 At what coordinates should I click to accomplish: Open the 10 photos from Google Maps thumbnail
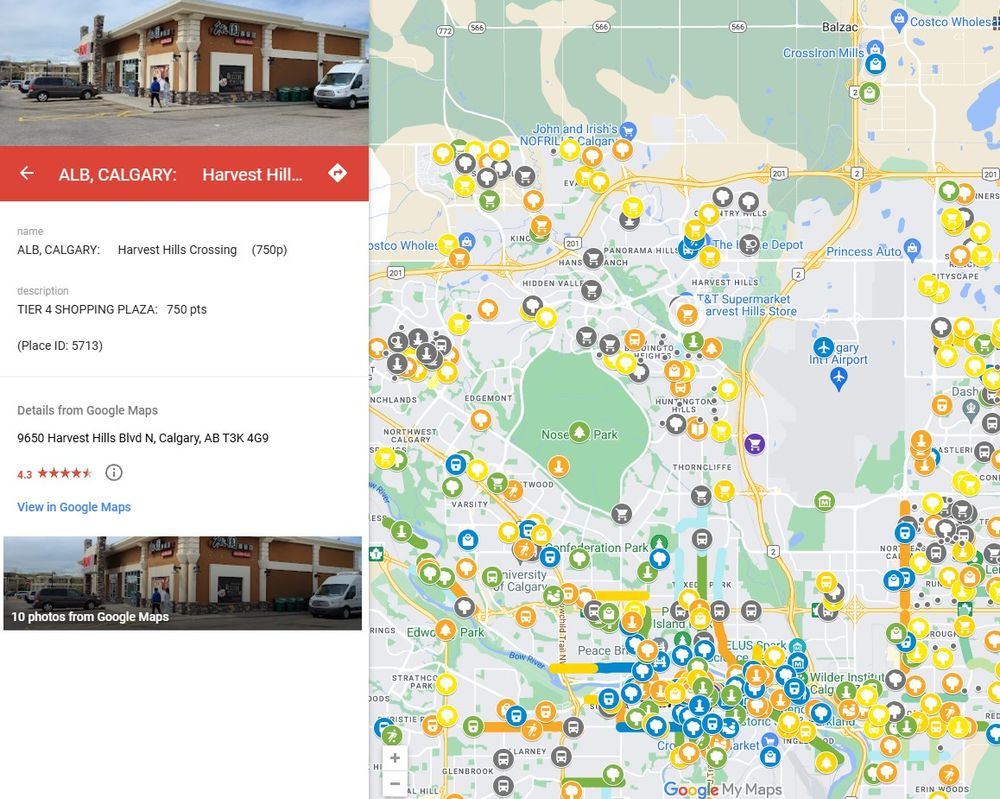[182, 583]
